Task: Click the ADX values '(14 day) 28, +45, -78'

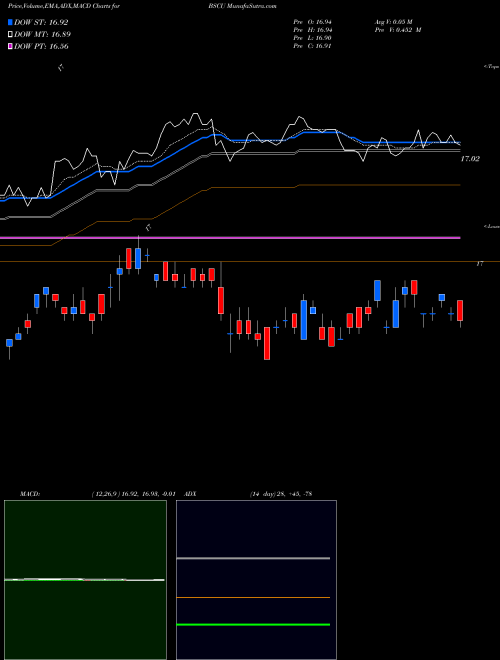Action: coord(281,494)
